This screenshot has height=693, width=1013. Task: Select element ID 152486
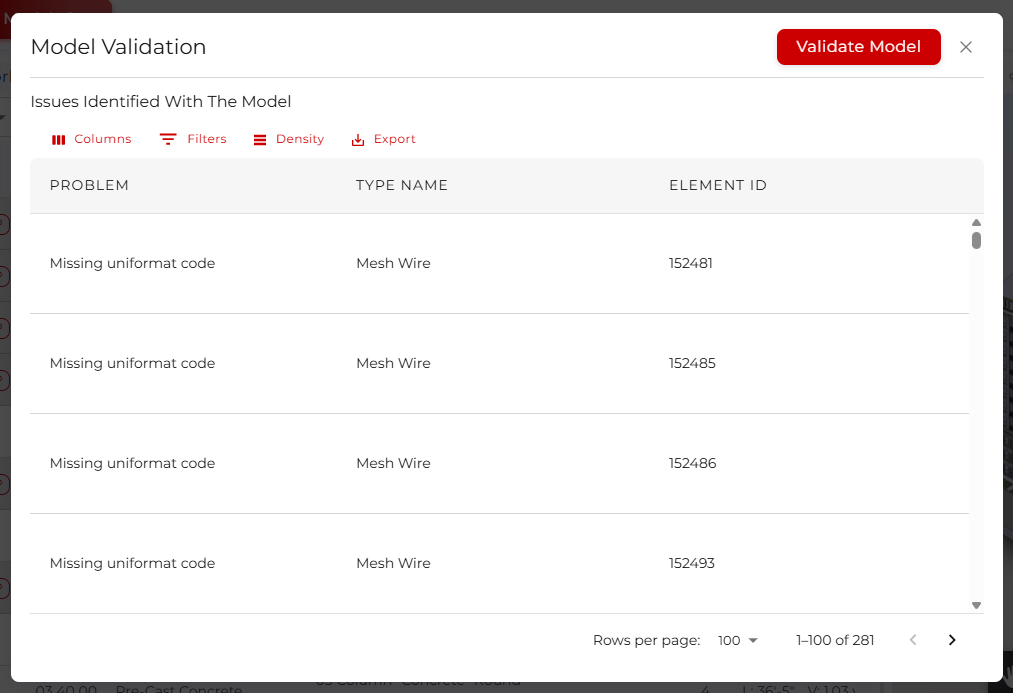[693, 463]
